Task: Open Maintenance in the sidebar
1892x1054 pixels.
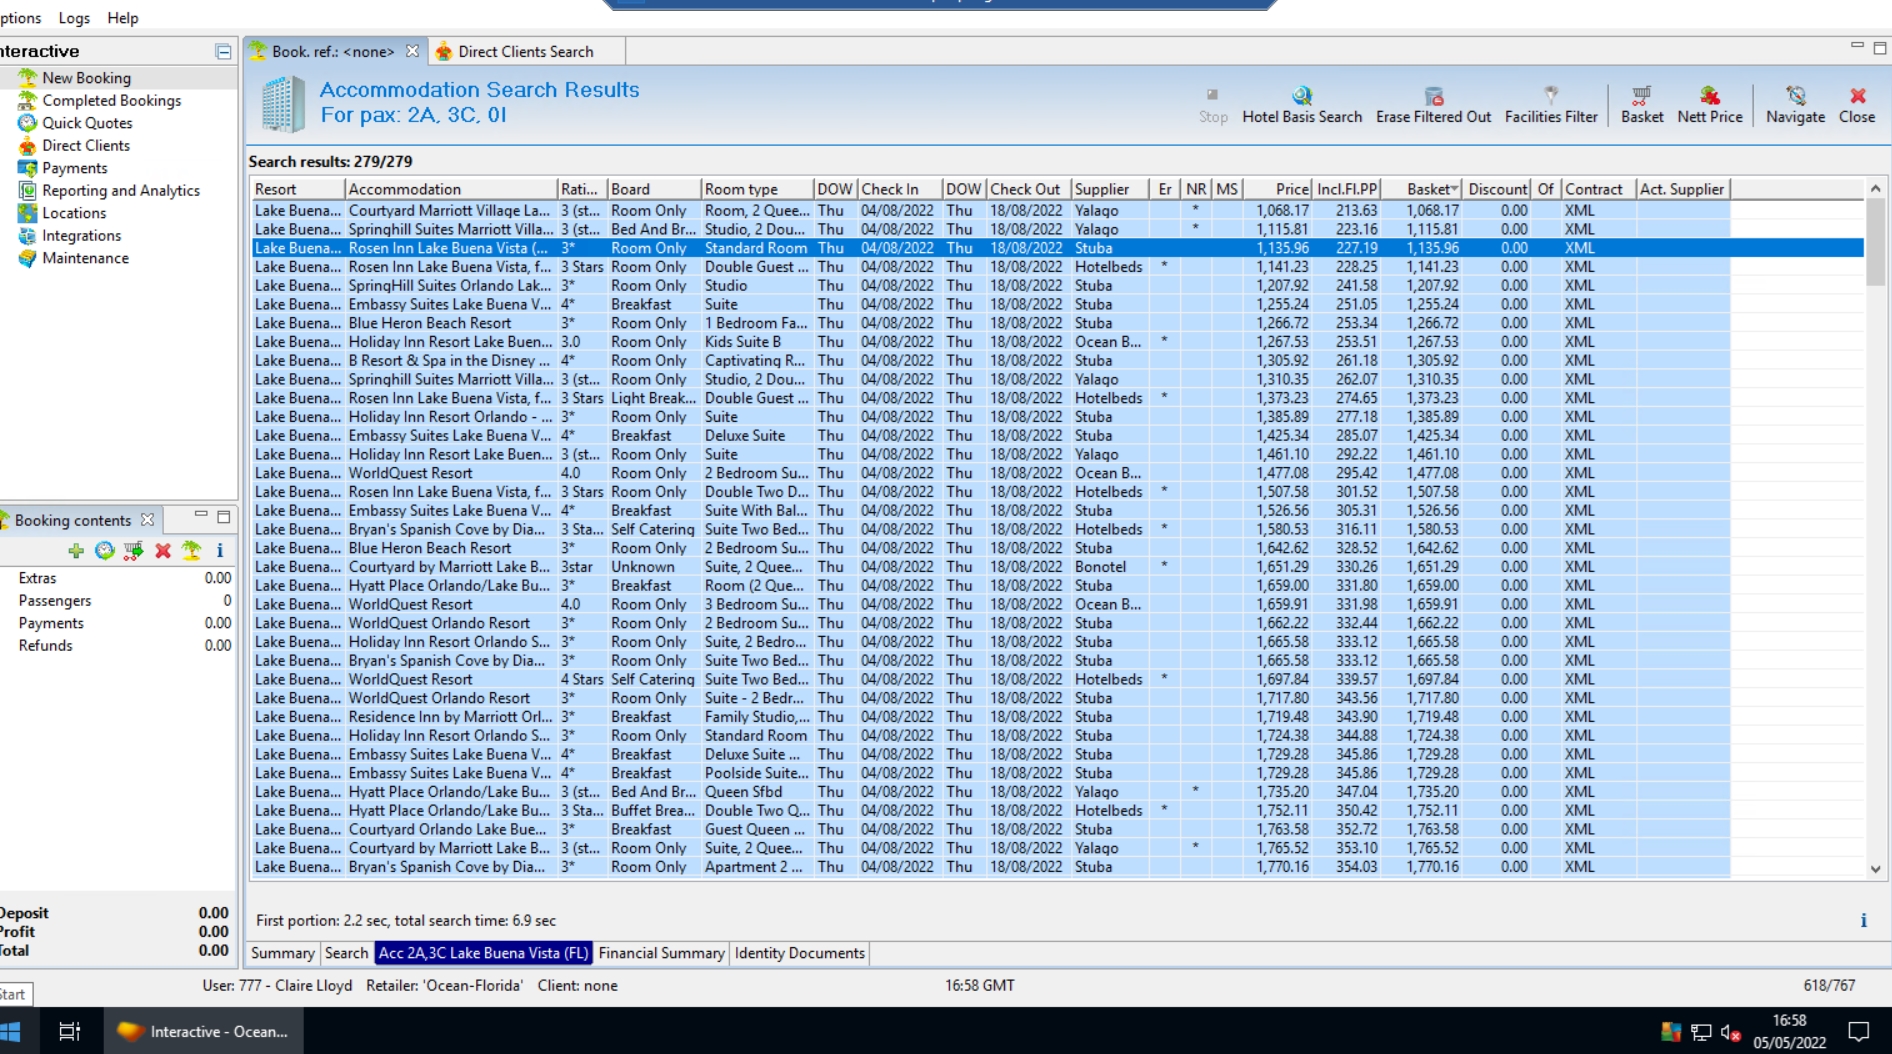Action: coord(85,258)
